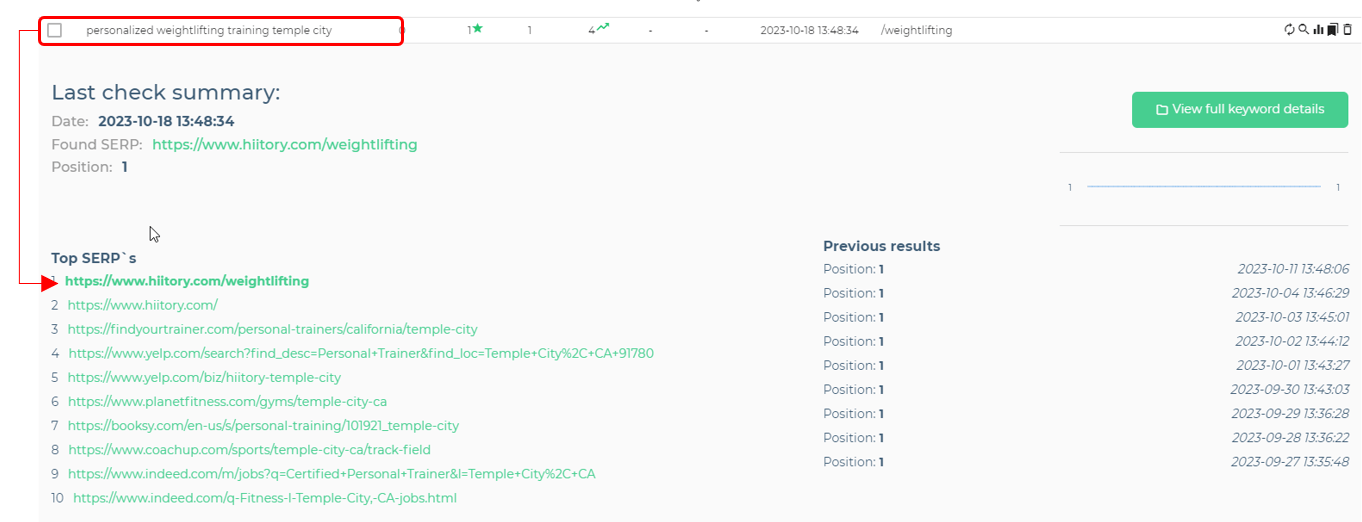Open the booksy.com personal-training link

(263, 426)
